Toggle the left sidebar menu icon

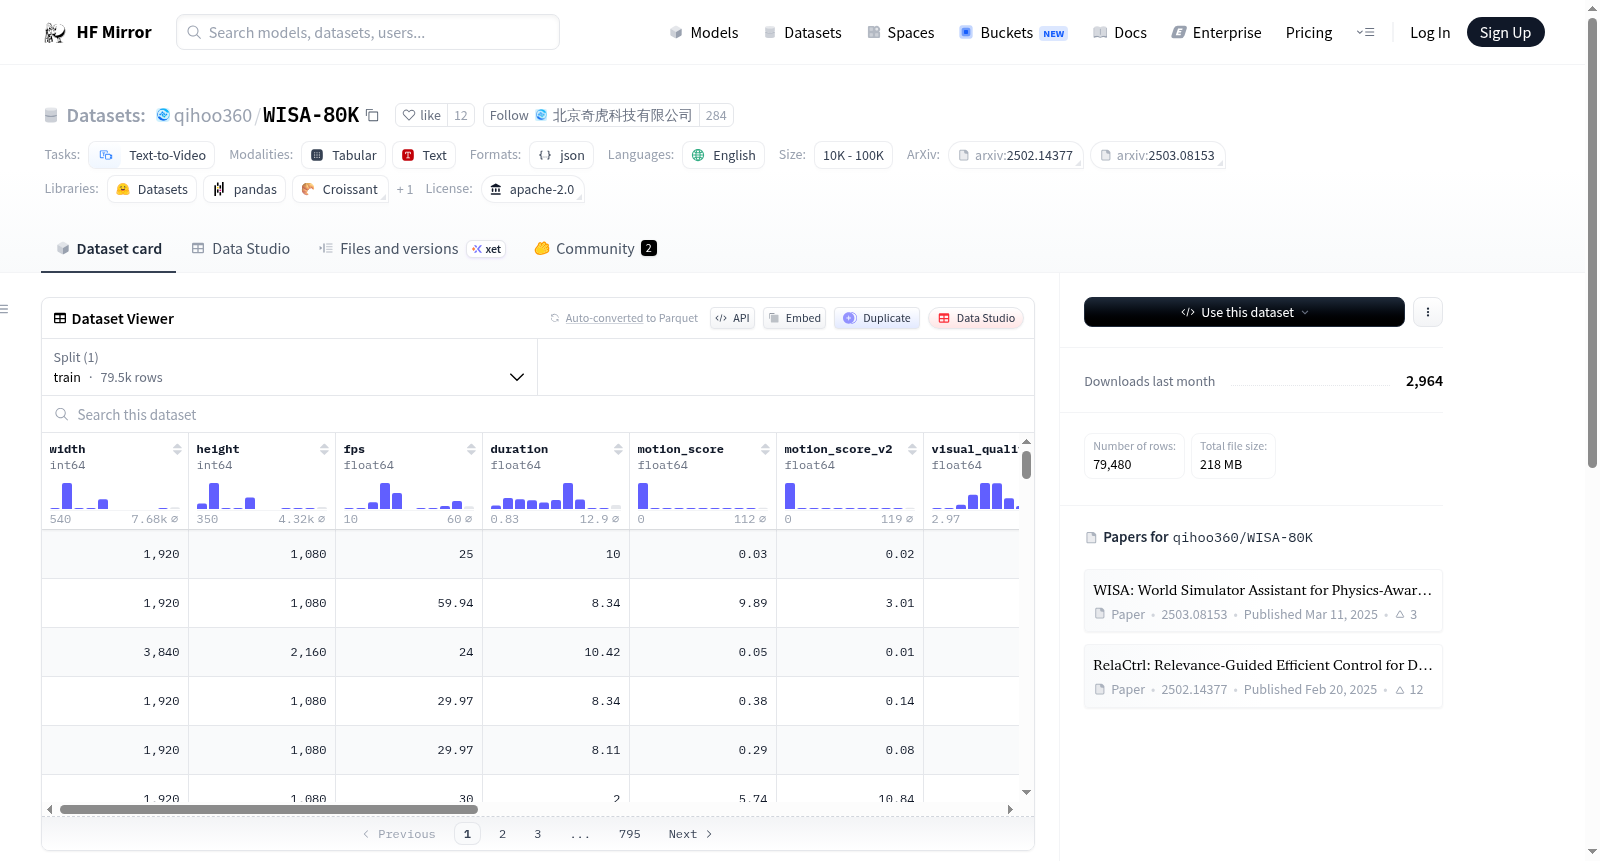pos(4,309)
